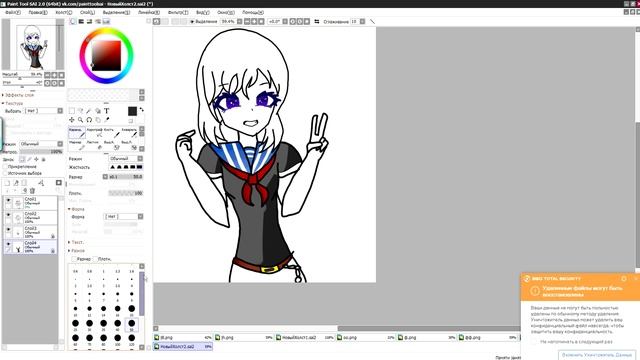640x360 pixels.
Task: Open the brush Режим dropdown
Action: point(126,158)
